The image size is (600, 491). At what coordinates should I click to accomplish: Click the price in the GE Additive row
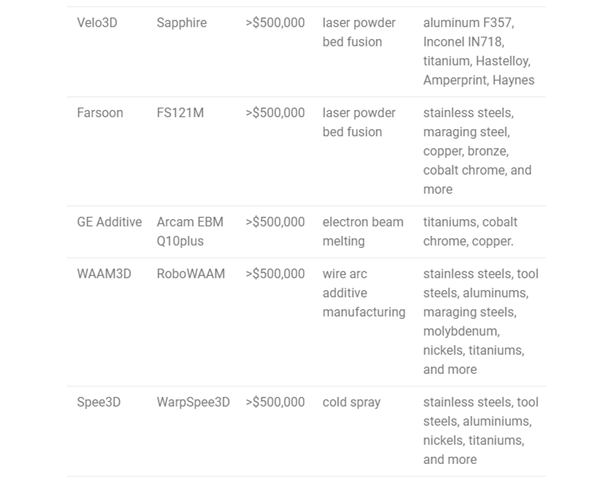click(x=275, y=222)
